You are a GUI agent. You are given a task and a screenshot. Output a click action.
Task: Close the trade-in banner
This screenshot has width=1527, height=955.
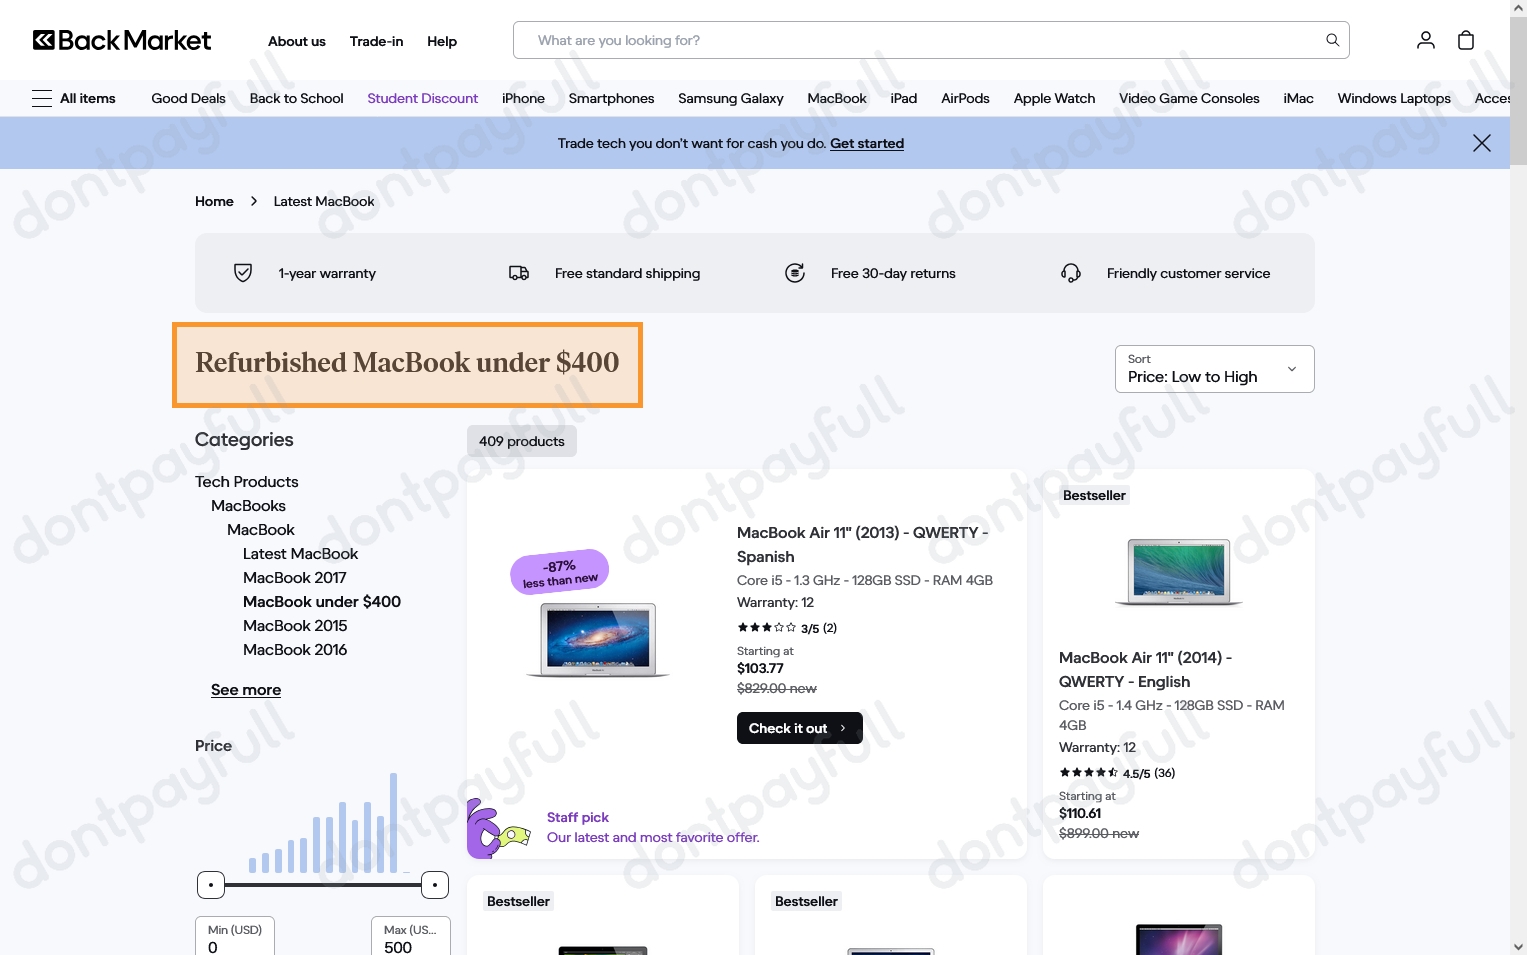(x=1482, y=143)
